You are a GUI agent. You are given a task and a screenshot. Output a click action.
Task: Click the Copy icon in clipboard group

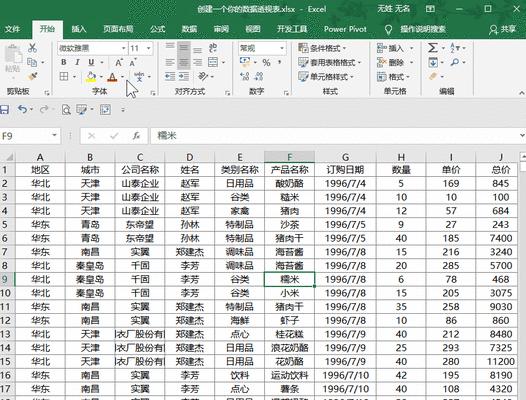coord(32,62)
